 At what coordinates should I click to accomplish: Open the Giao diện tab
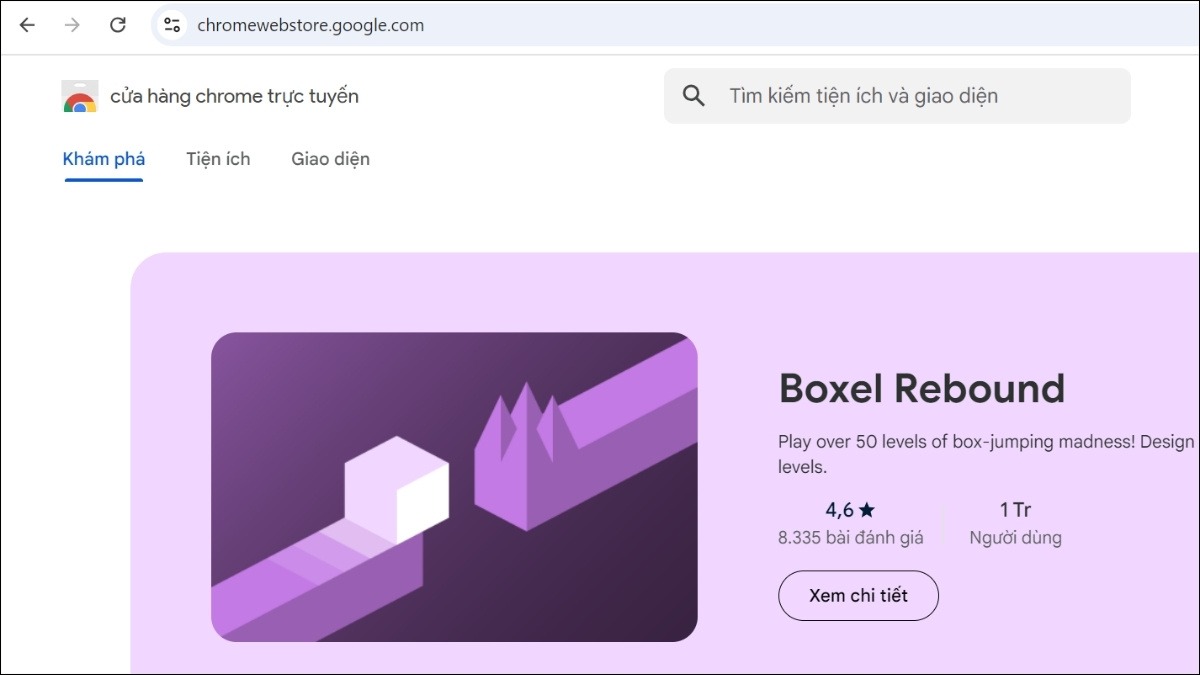tap(331, 159)
